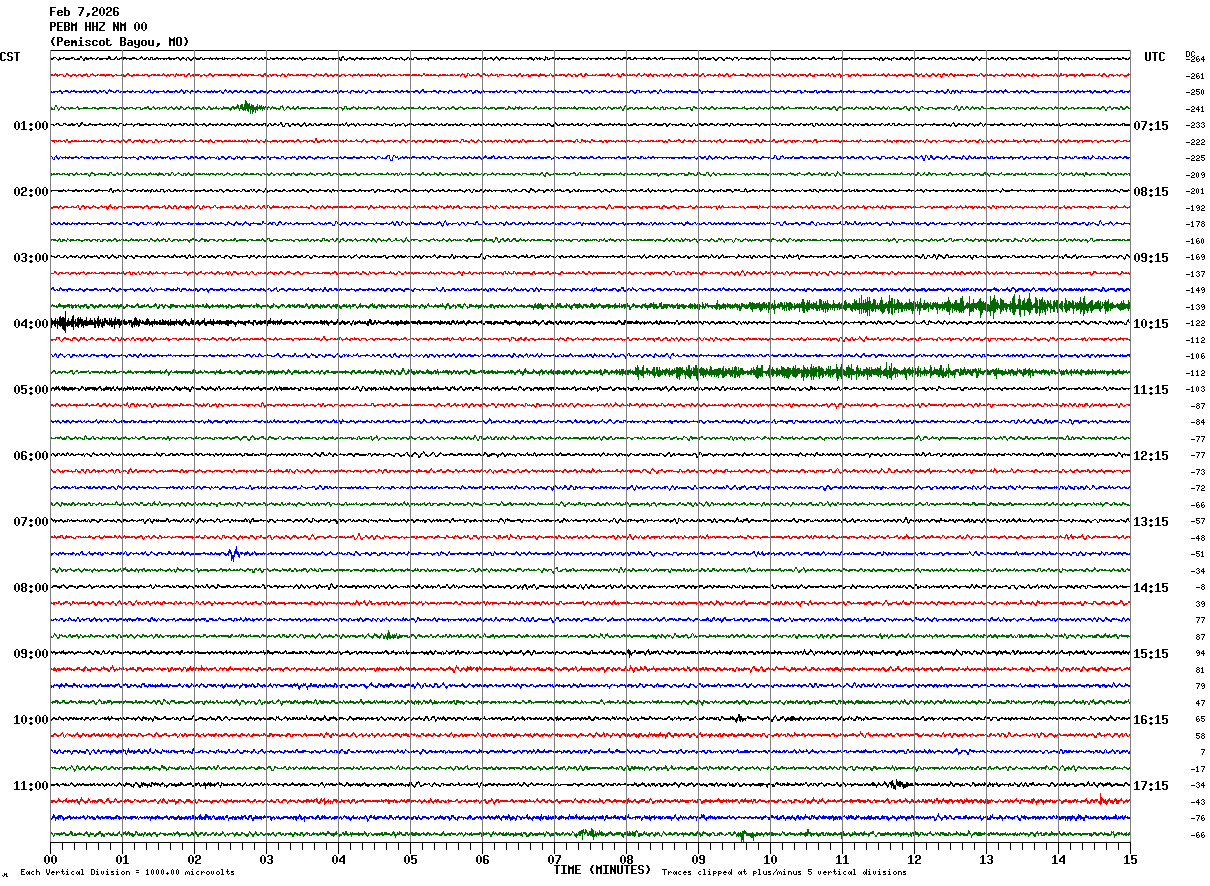Click the blue spike on the 07:30 trace
Viewport: 1210px width, 886px height.
coord(234,554)
